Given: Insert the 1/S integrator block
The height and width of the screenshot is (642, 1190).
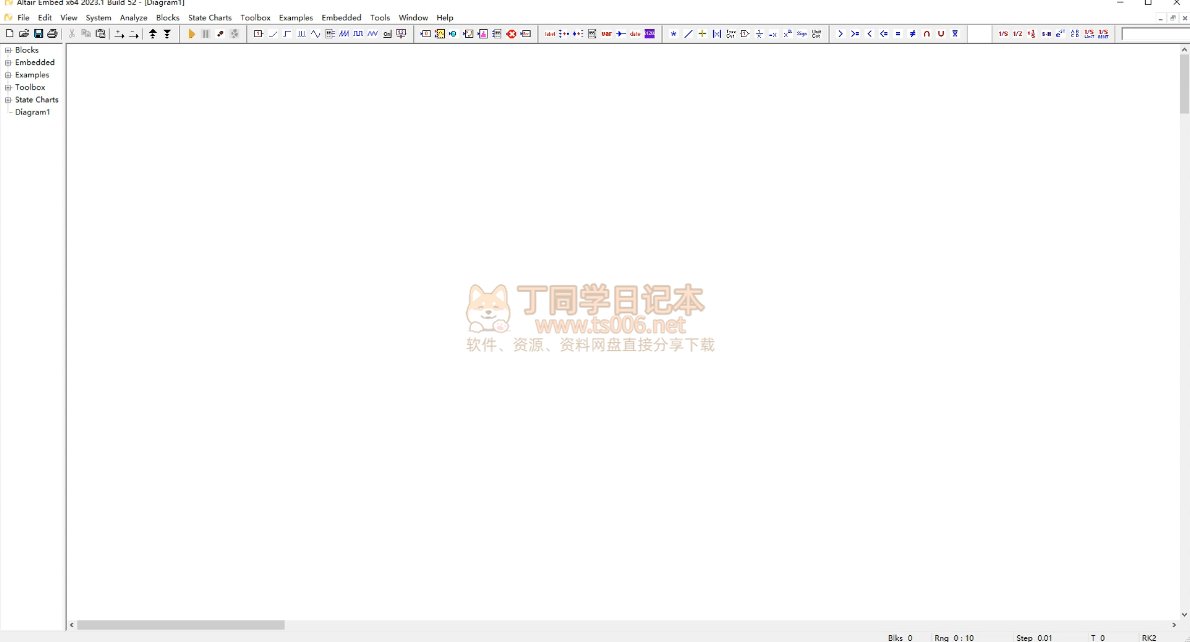Looking at the screenshot, I should tap(1003, 34).
